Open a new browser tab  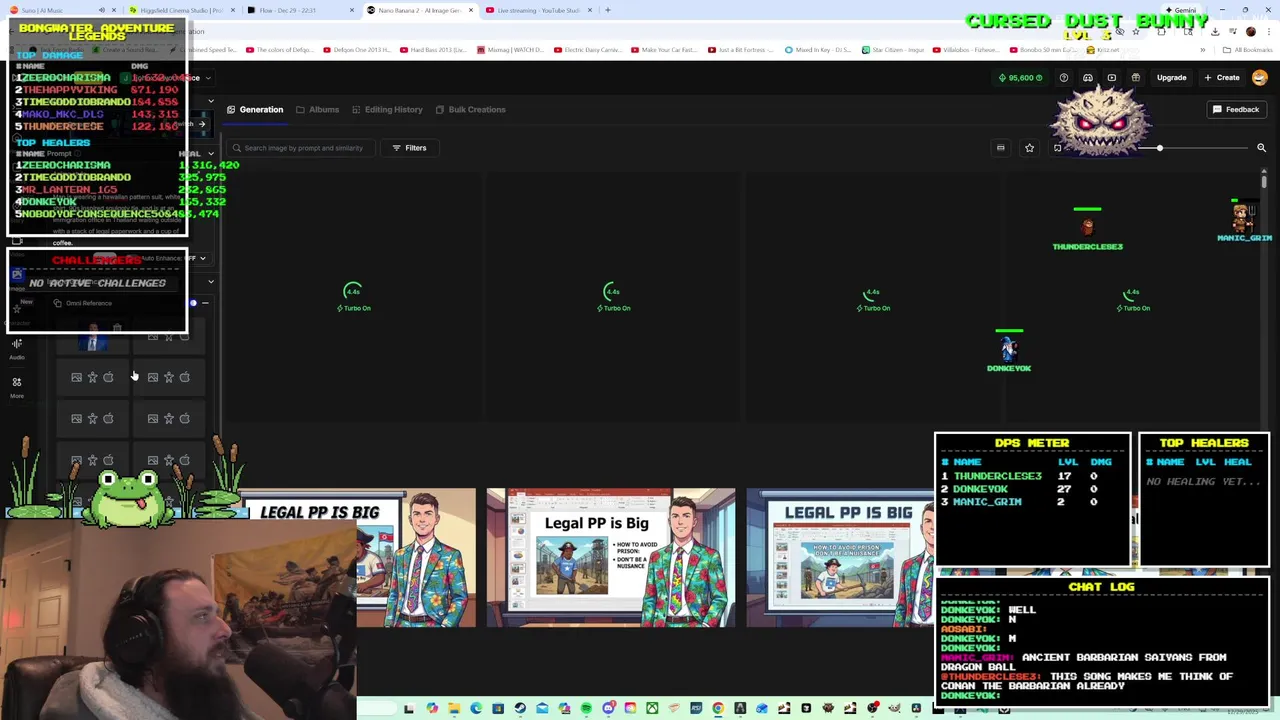click(x=607, y=10)
